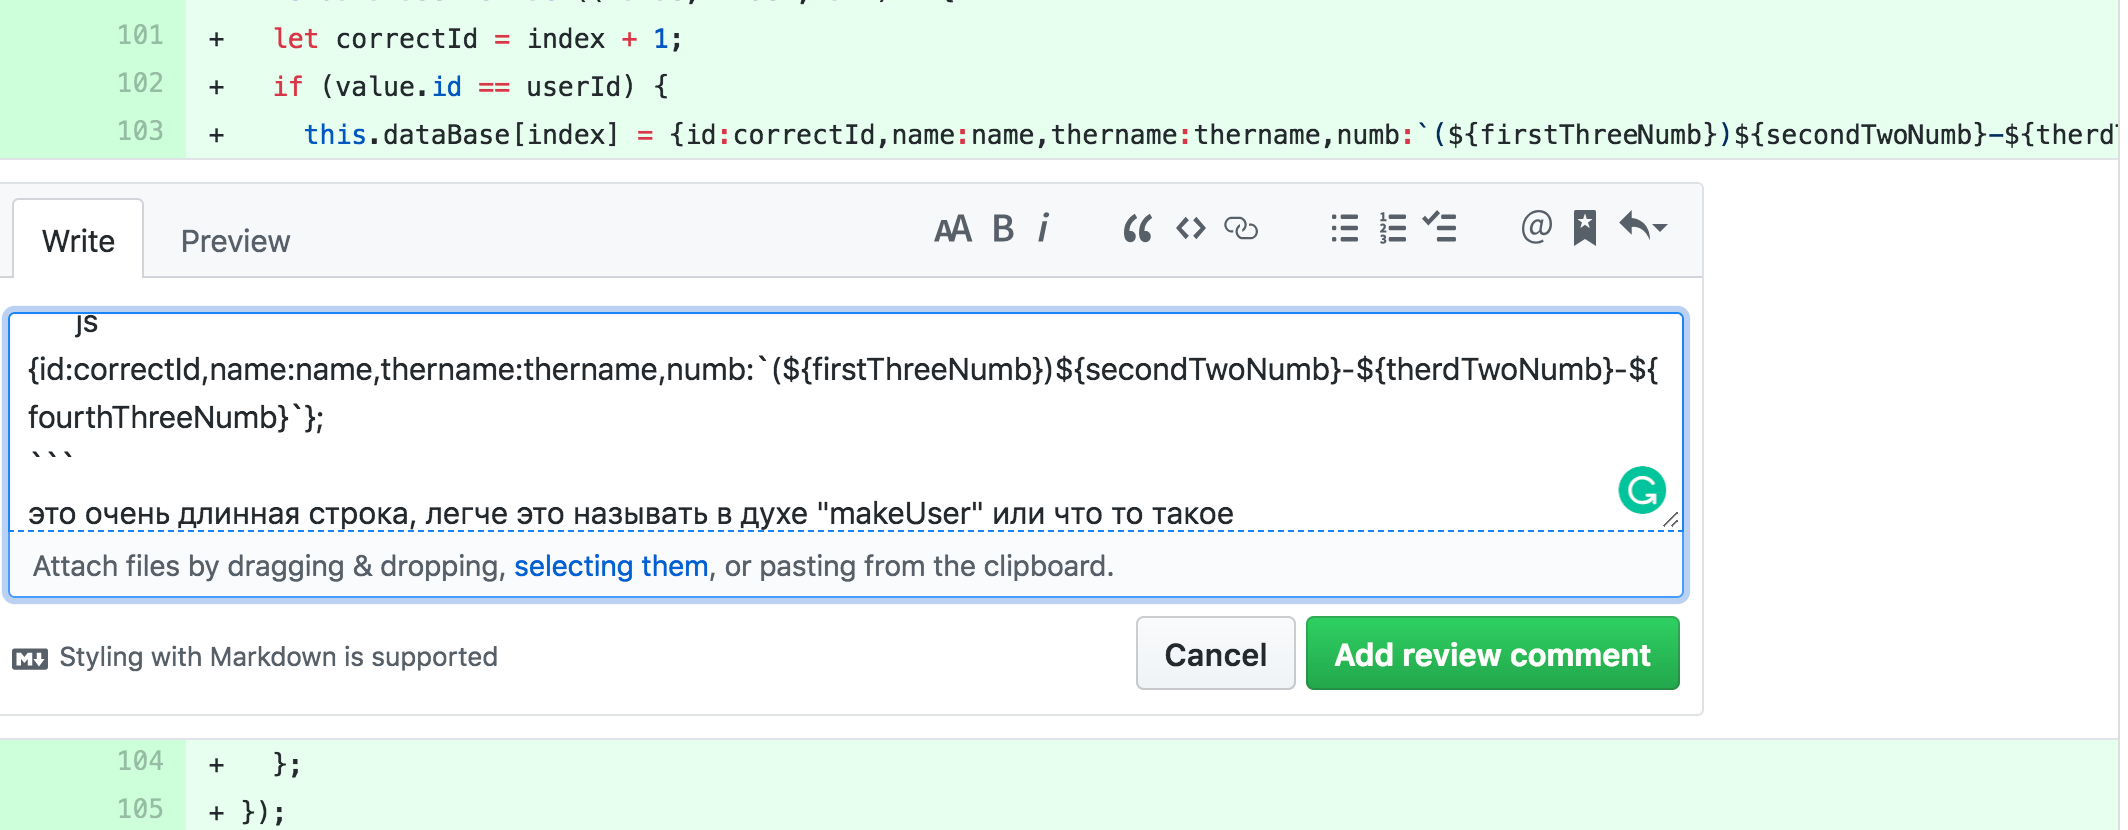The width and height of the screenshot is (2128, 830).
Task: Apply bold formatting to comment text
Action: coord(1003,229)
